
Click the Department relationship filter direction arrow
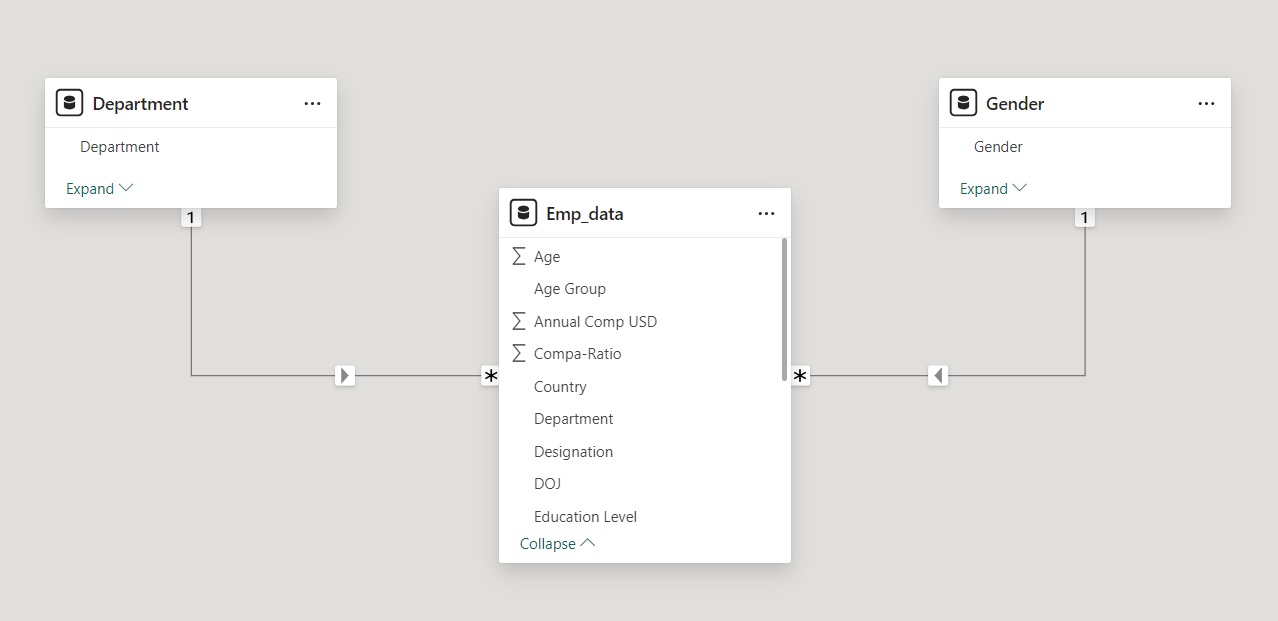(345, 376)
